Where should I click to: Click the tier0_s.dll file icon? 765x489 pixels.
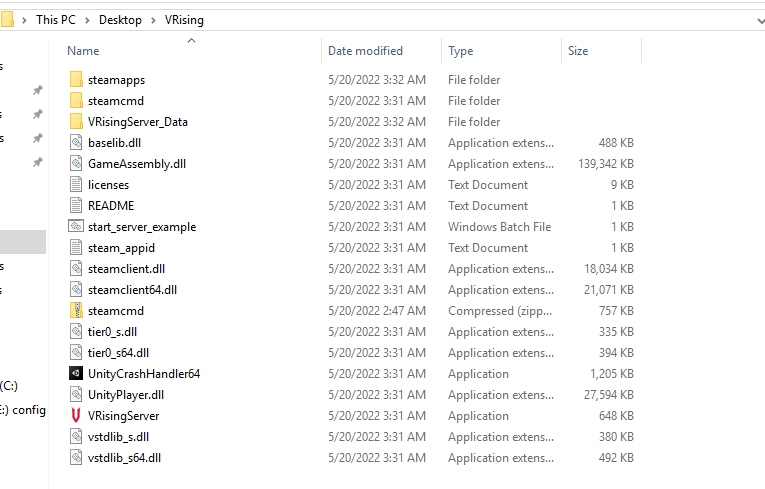click(x=76, y=331)
